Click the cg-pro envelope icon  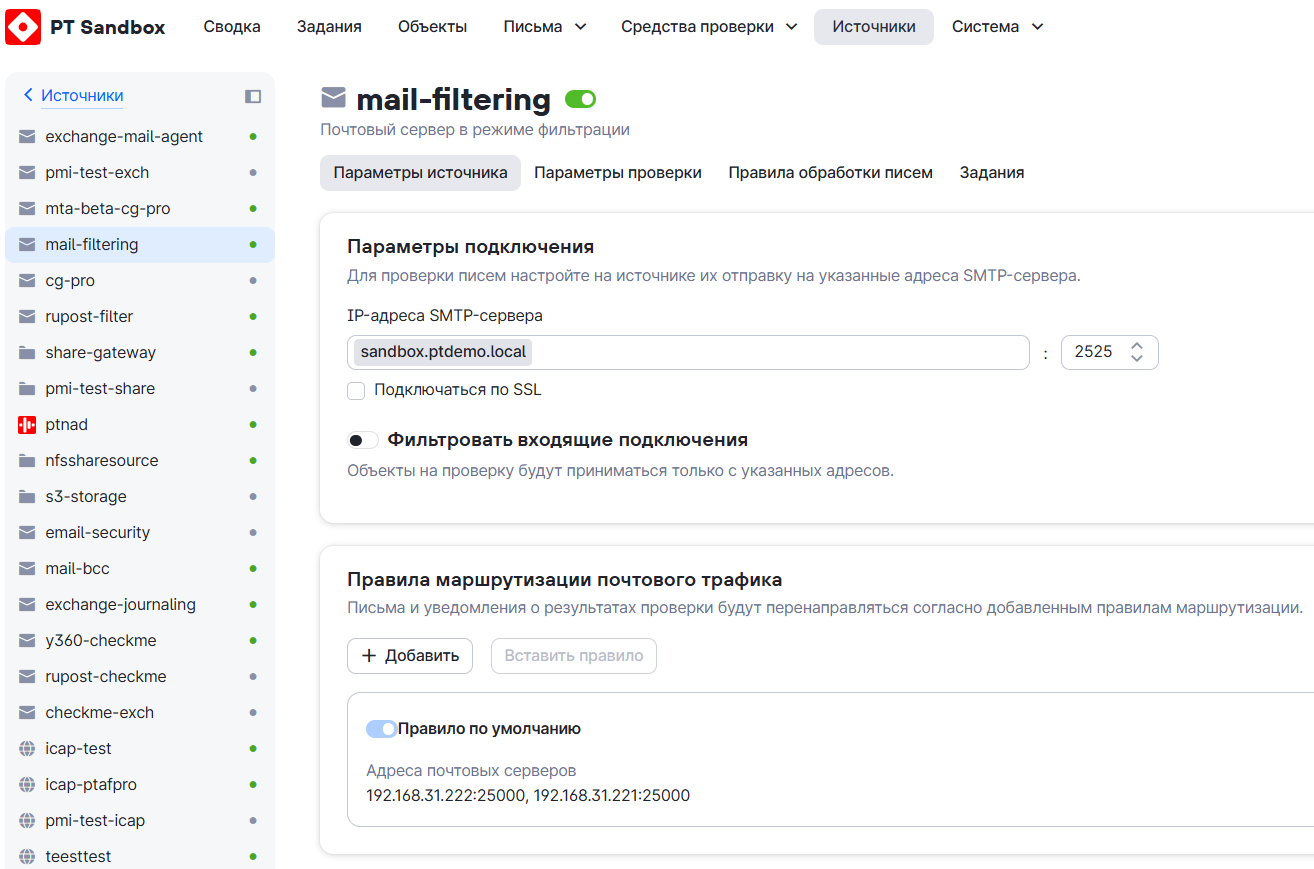pos(27,281)
